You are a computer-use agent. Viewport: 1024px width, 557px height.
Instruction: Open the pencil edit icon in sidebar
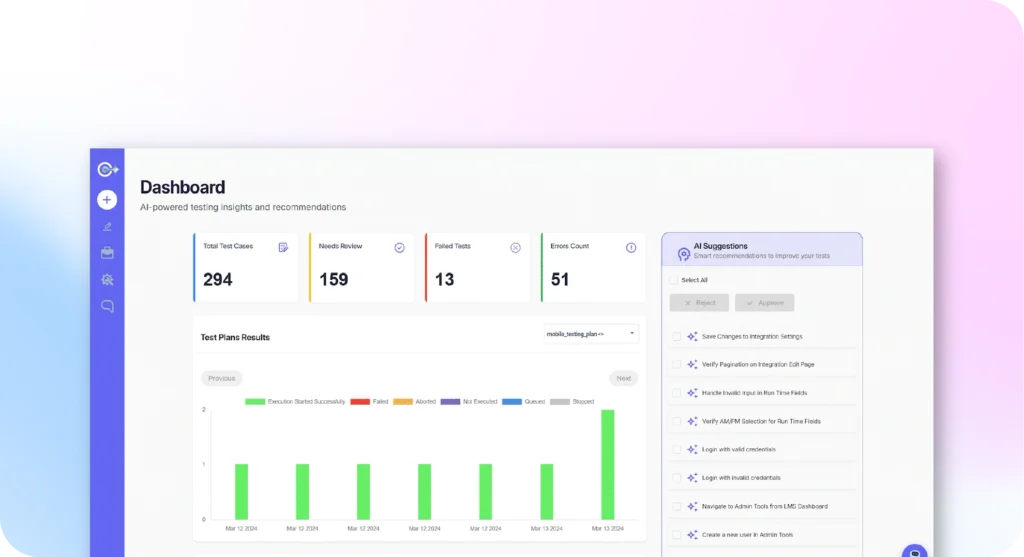107,227
